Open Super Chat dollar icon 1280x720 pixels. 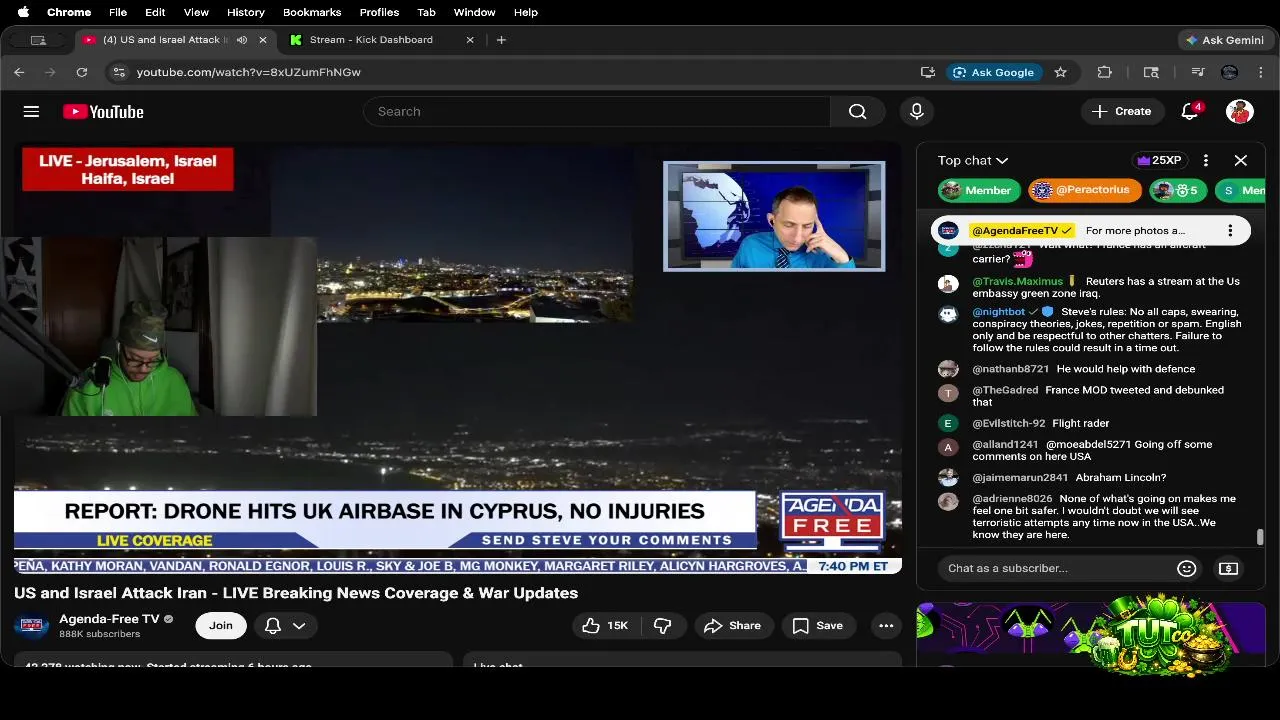pos(1229,568)
